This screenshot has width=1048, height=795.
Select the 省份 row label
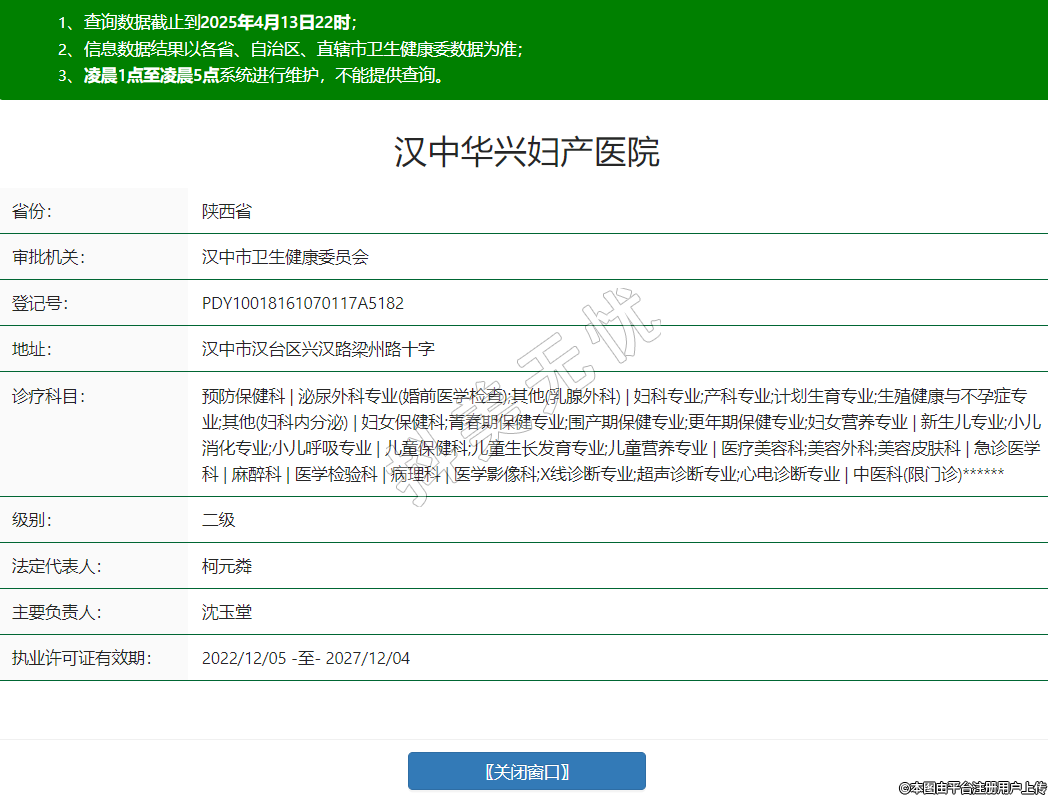pos(32,211)
